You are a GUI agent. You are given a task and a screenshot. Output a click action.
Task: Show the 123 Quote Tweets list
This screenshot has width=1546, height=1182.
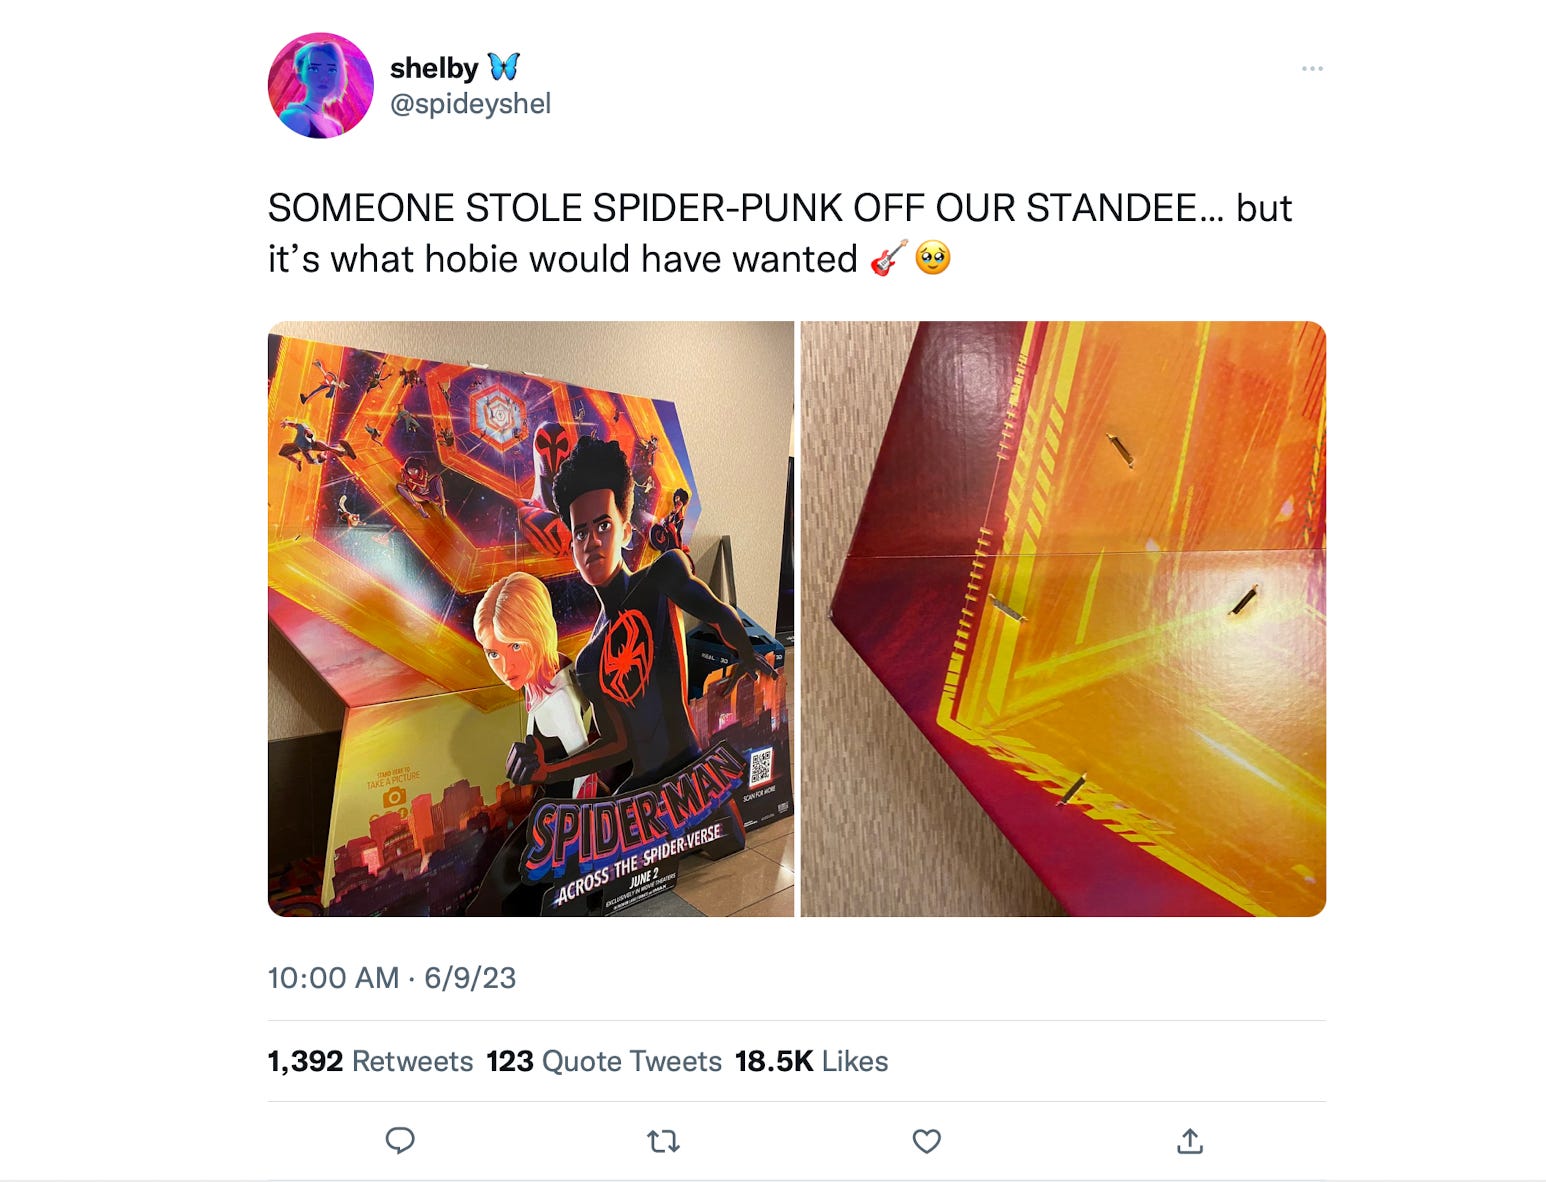(604, 1061)
